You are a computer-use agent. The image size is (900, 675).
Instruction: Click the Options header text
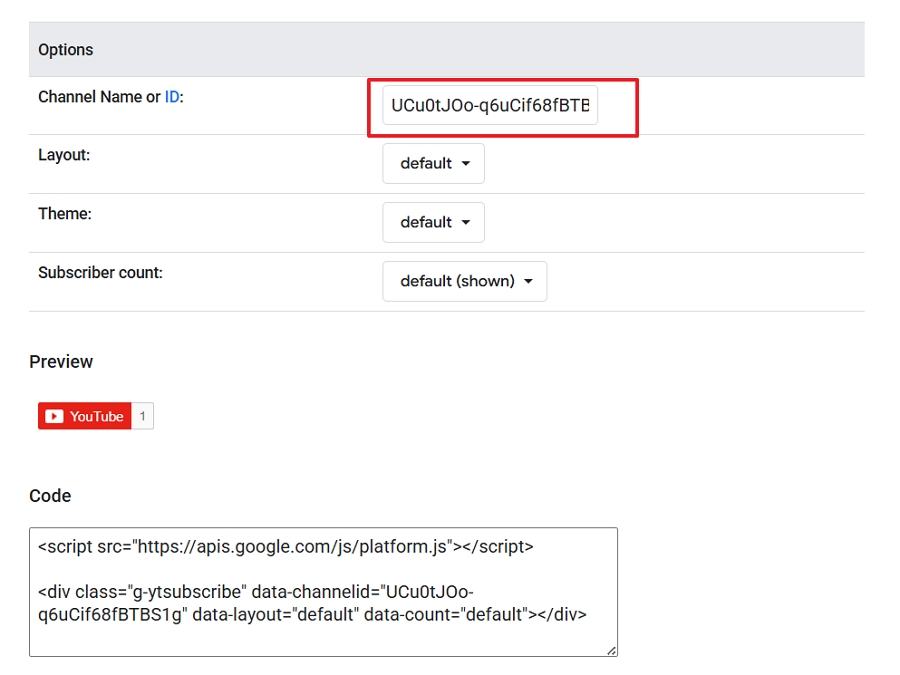tap(65, 50)
